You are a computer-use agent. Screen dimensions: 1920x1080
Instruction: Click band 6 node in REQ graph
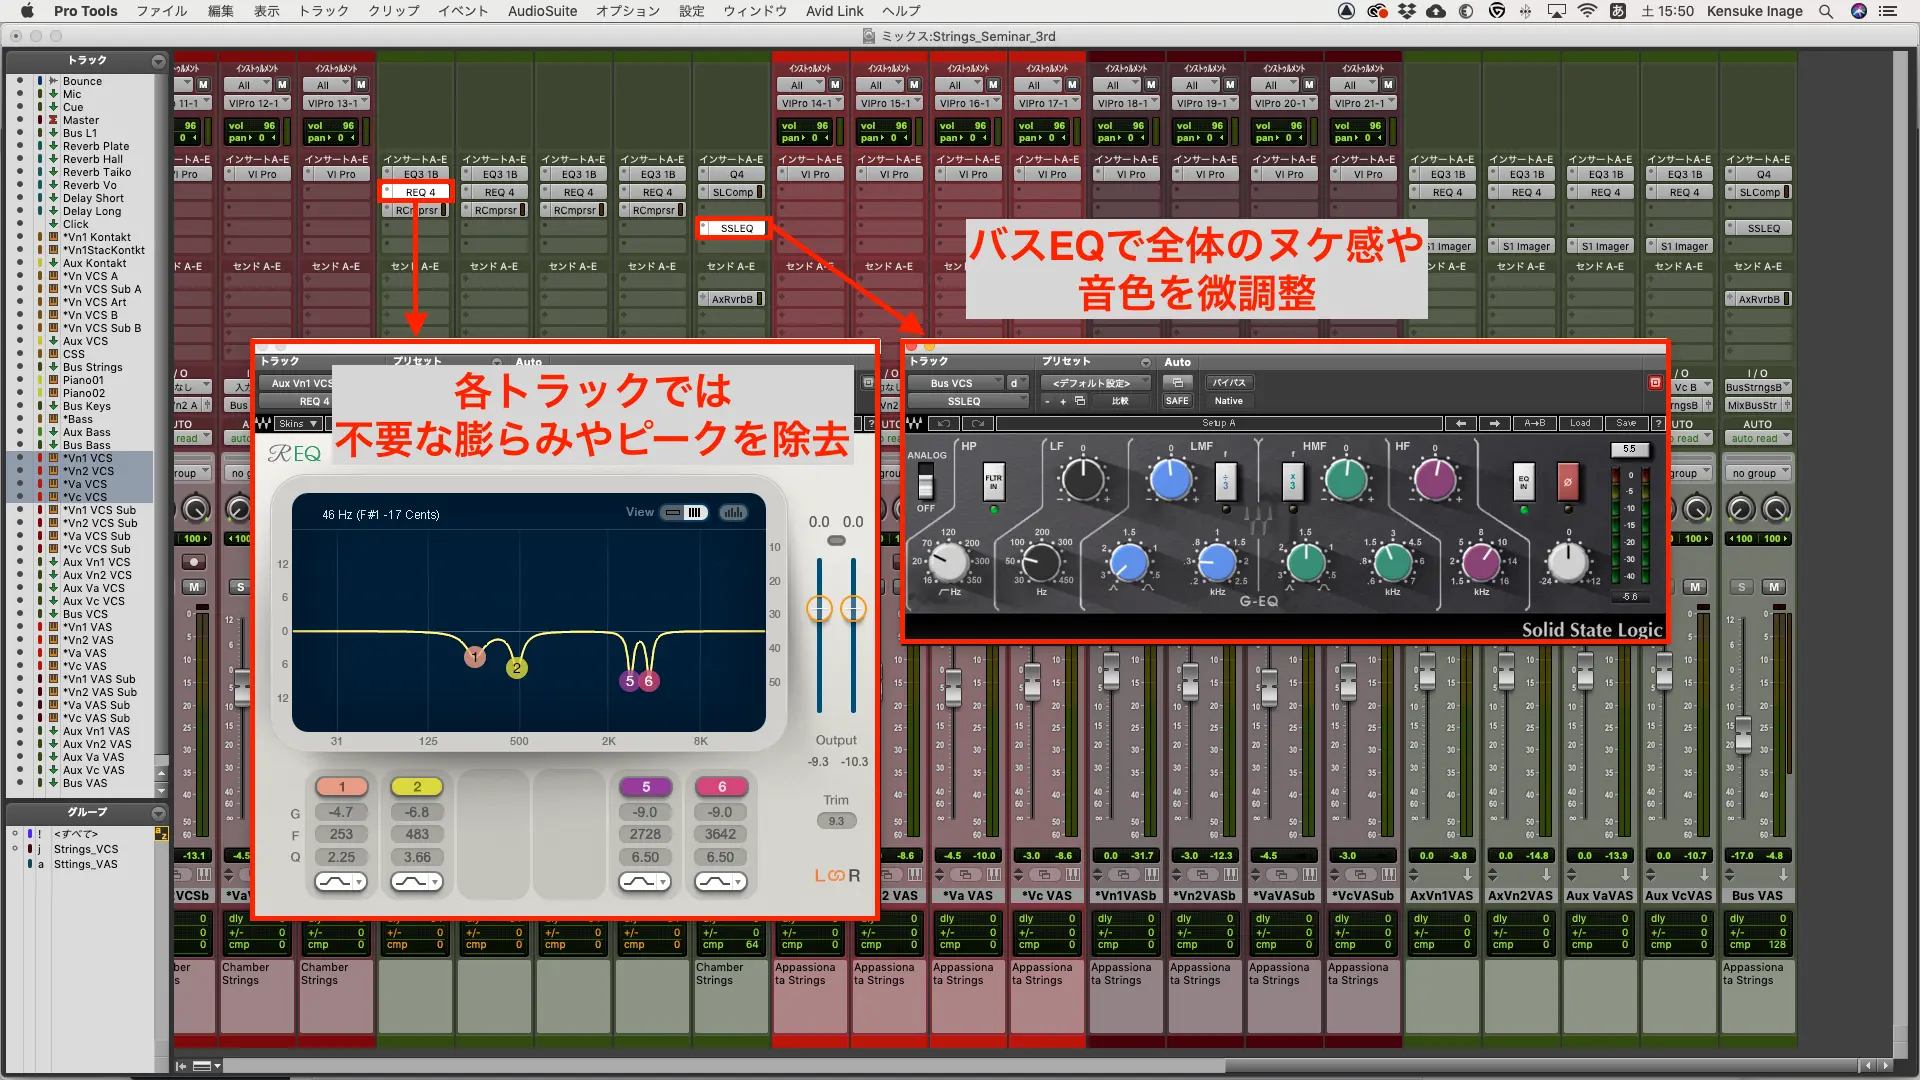[x=648, y=681]
